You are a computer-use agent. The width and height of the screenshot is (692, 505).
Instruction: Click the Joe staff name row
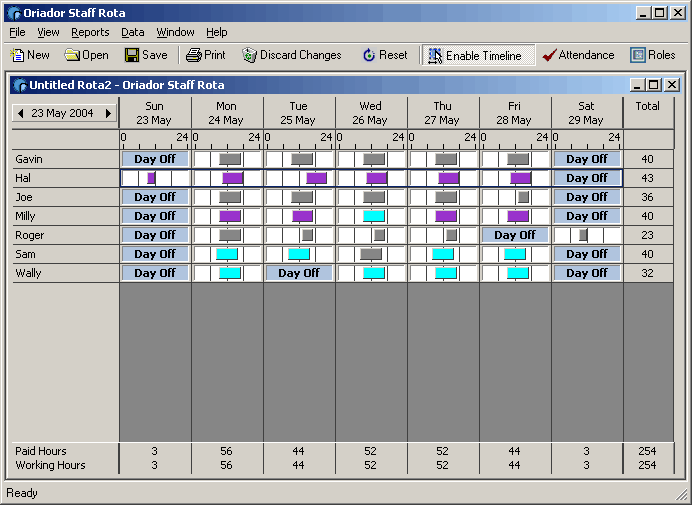pyautogui.click(x=65, y=197)
